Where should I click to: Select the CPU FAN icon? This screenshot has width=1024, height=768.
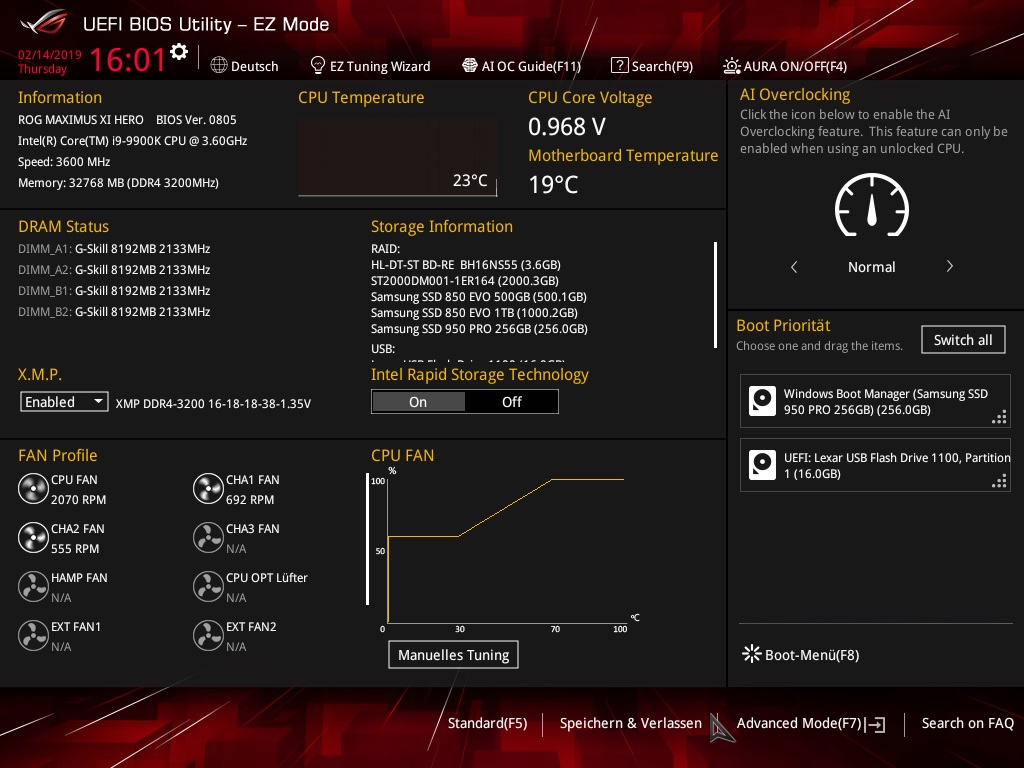[33, 489]
